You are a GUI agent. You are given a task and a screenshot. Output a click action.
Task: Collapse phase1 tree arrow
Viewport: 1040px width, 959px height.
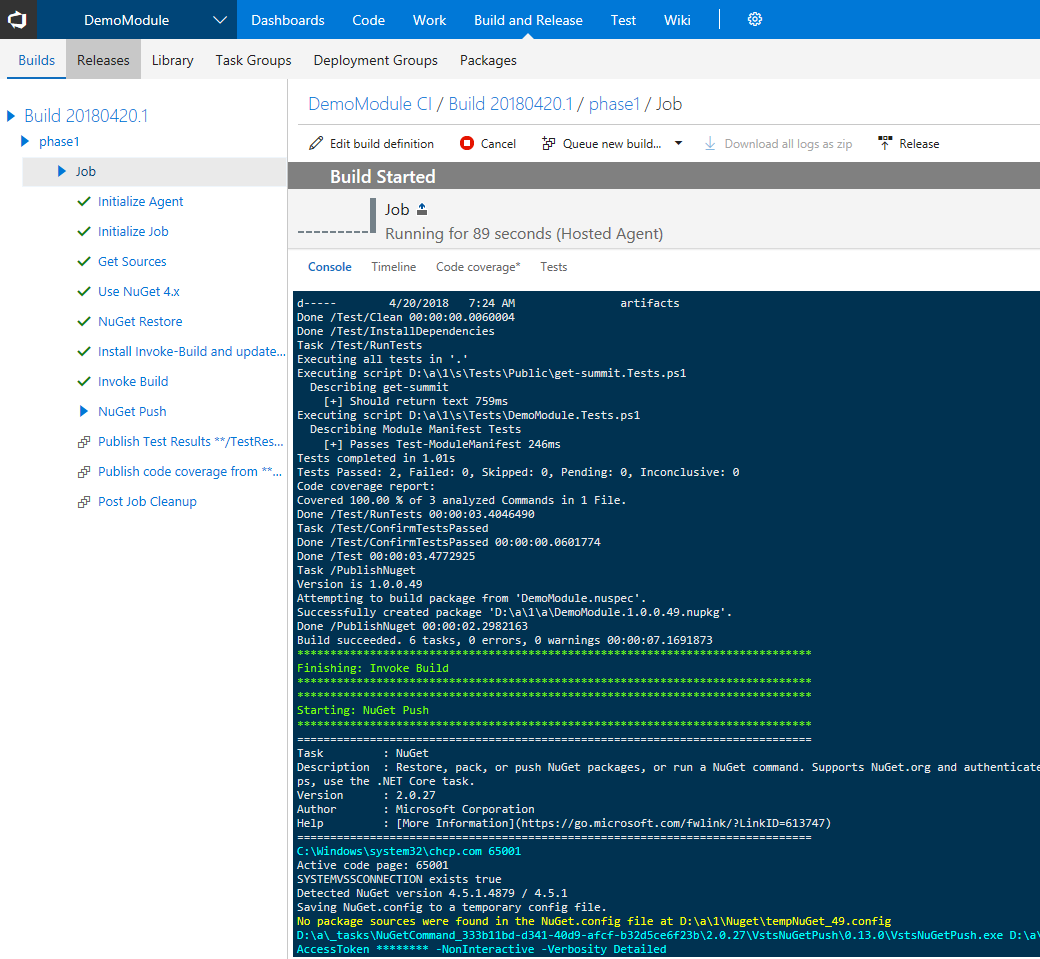25,141
